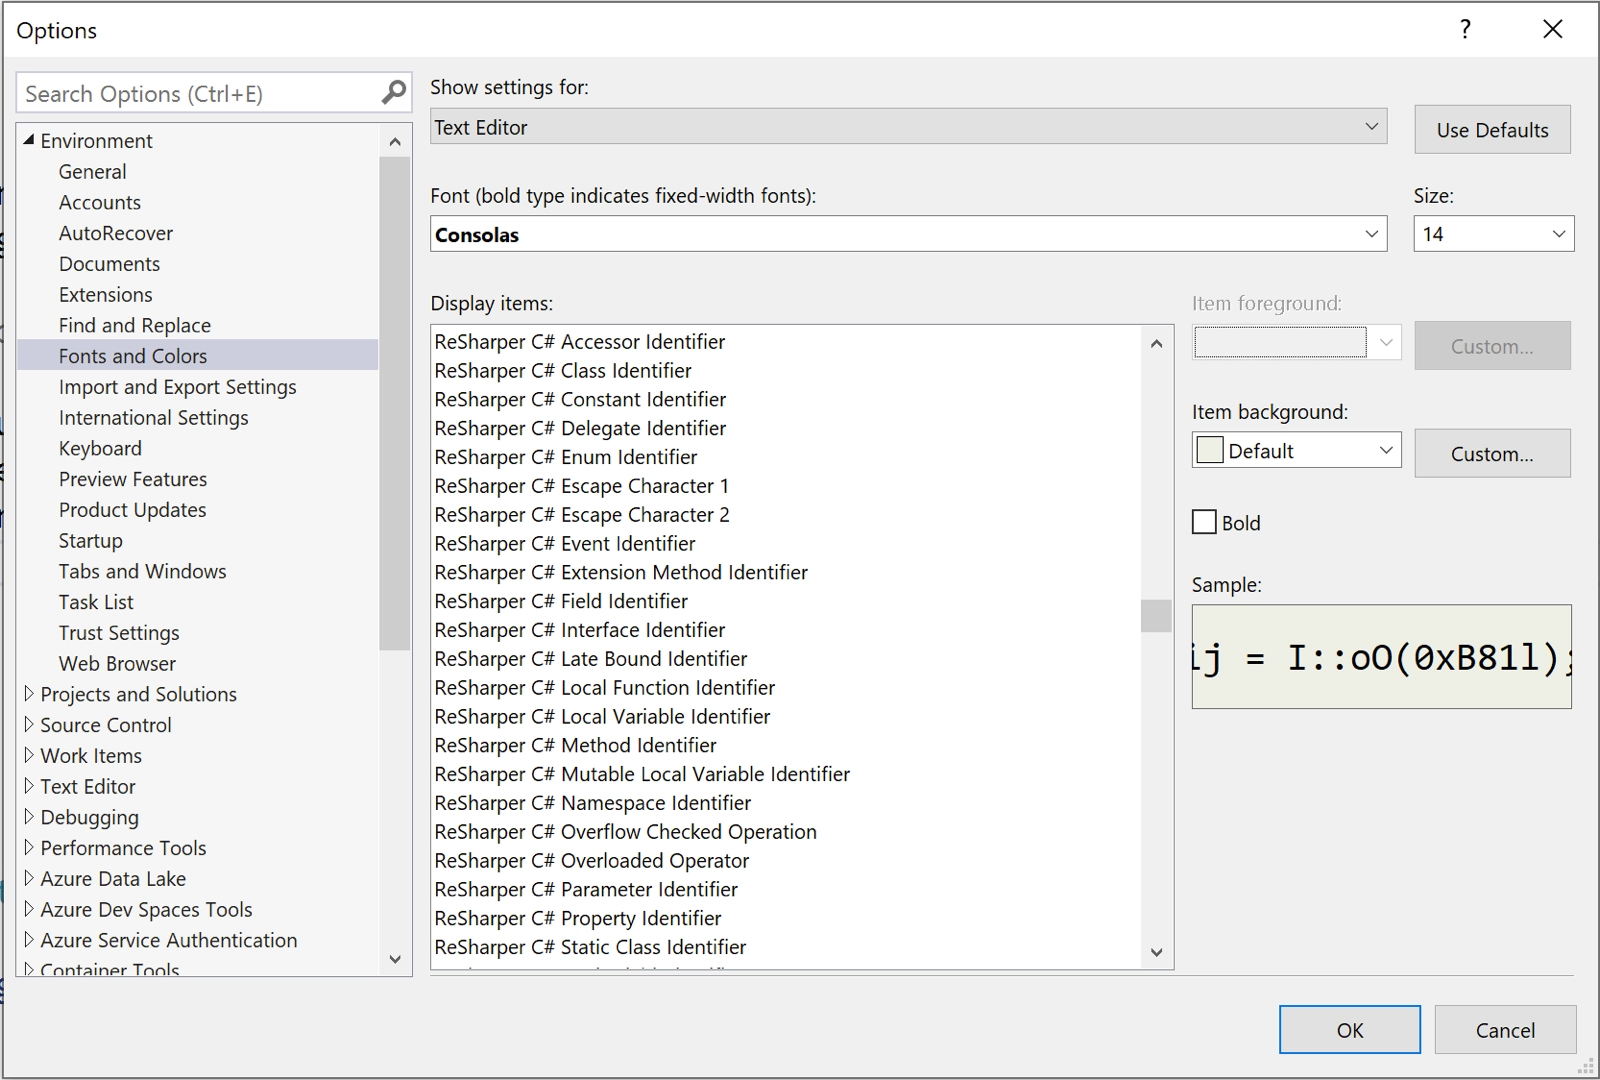The height and width of the screenshot is (1080, 1600).
Task: Confirm with the OK button
Action: pos(1350,1030)
